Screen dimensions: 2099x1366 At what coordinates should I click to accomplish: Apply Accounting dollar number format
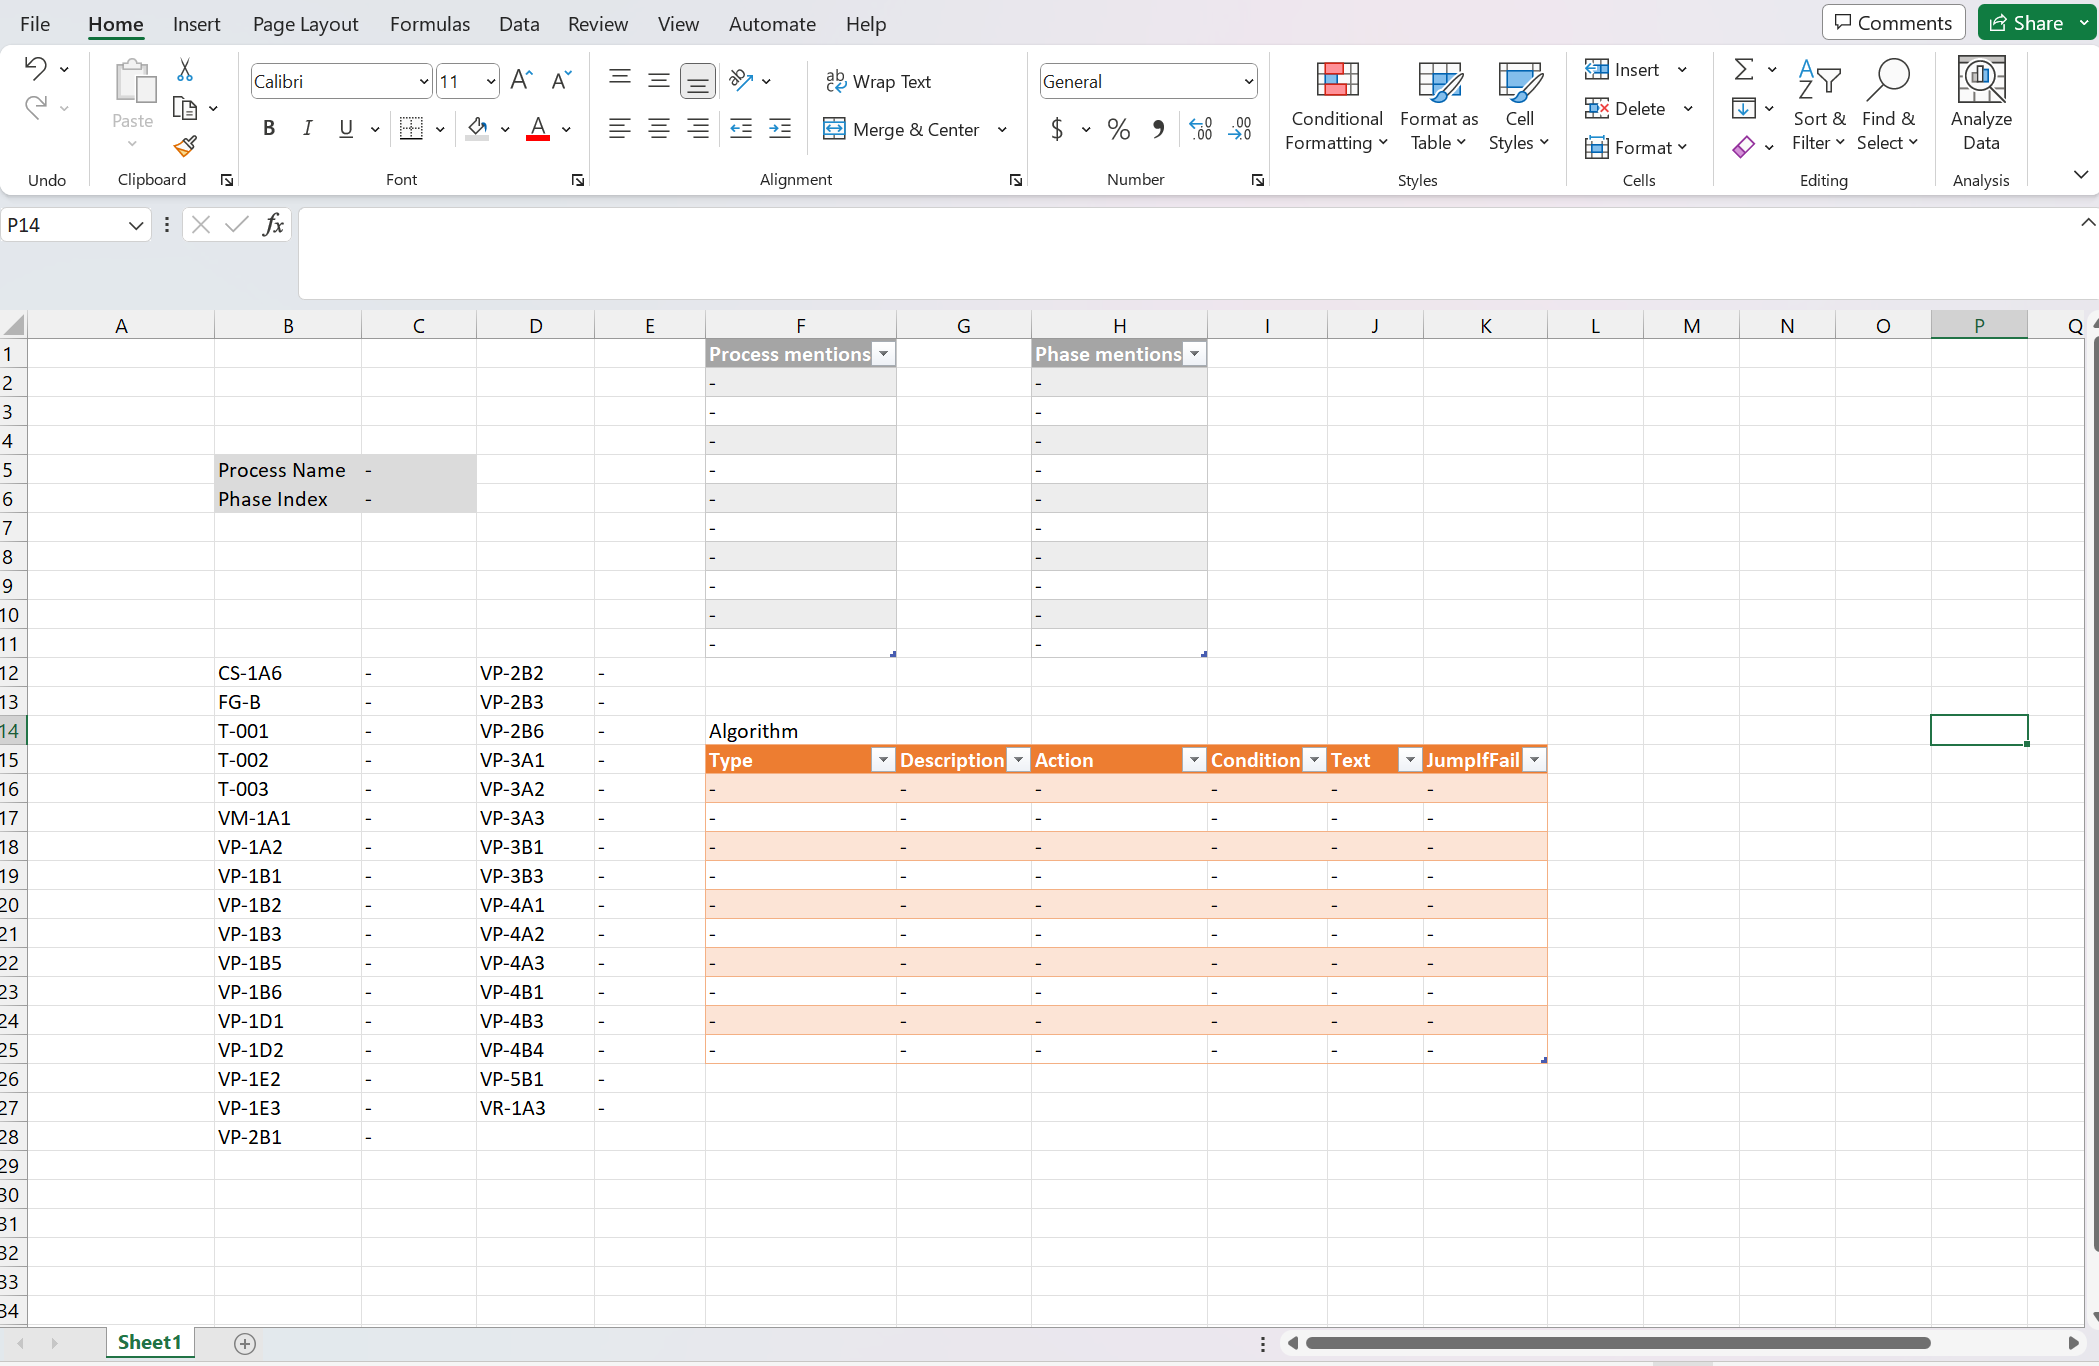(1057, 129)
